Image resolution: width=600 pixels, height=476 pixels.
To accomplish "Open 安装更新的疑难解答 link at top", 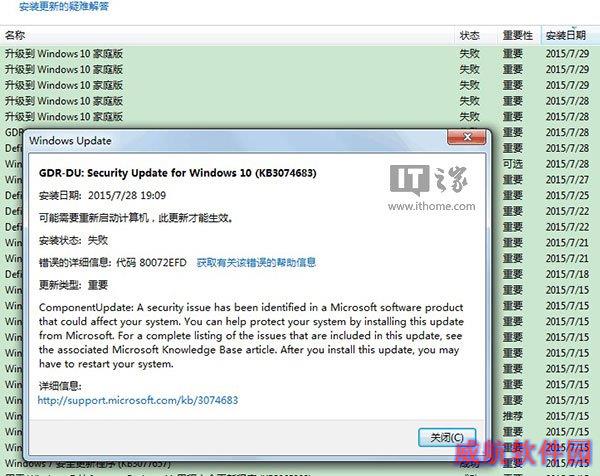I will coord(64,7).
